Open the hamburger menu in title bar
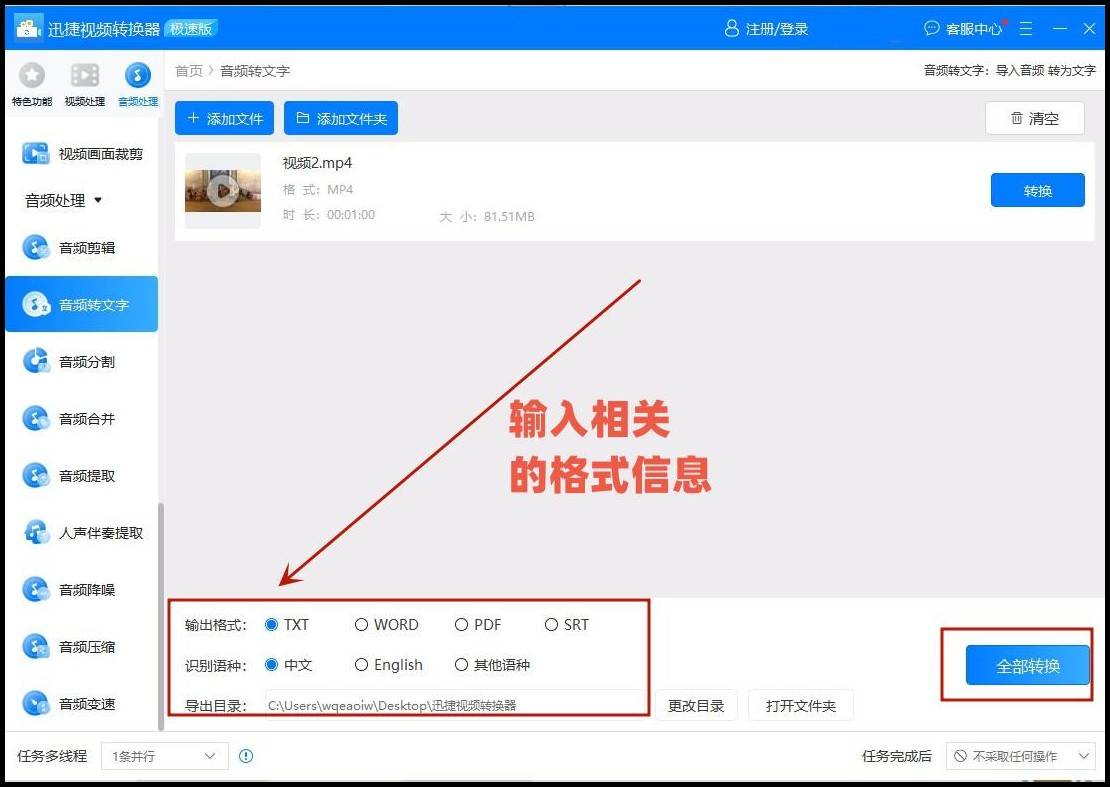1110x787 pixels. click(x=1026, y=28)
